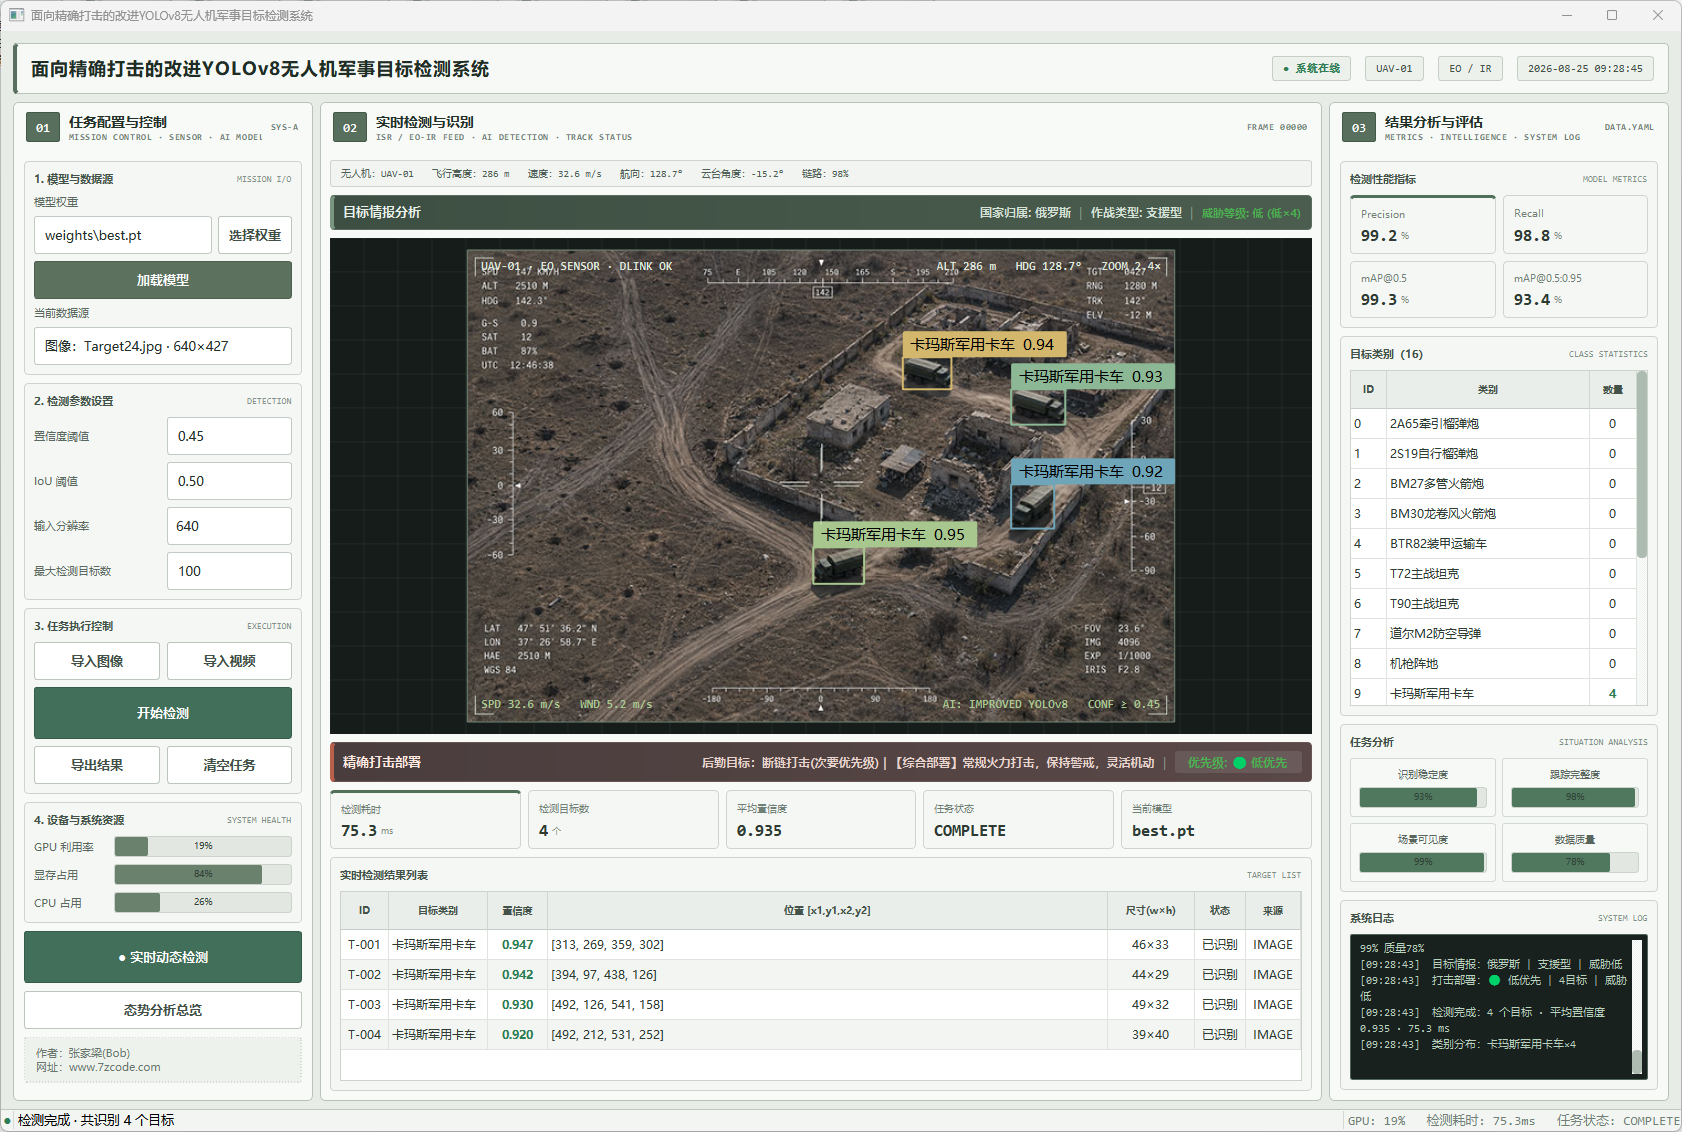Select class row 卡玛斯军用卡车 in class table
1682x1132 pixels.
pyautogui.click(x=1493, y=693)
